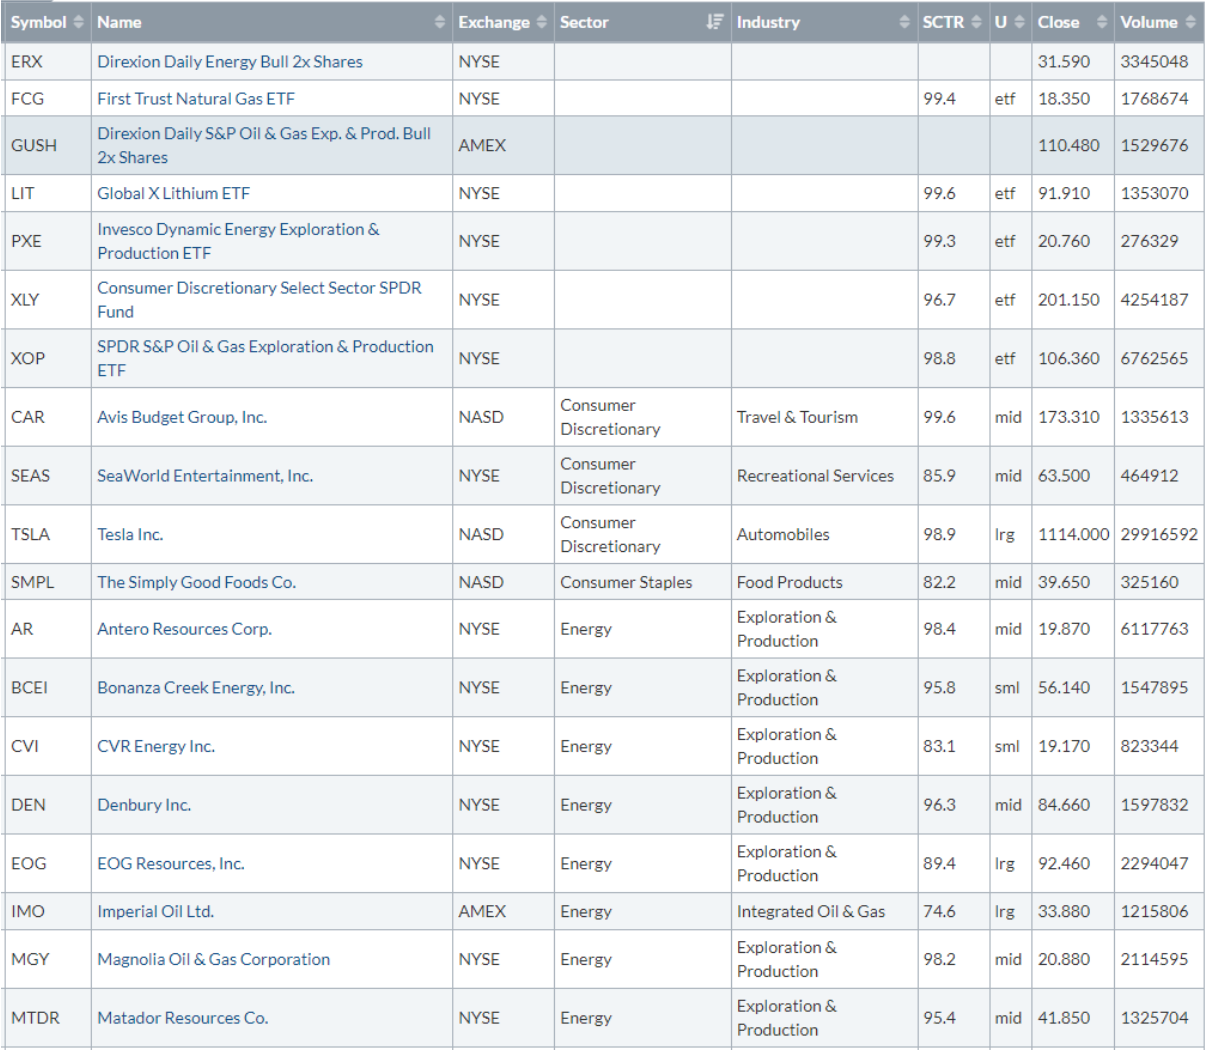The image size is (1208, 1050).
Task: Open SeaWorld Entertainment, Inc. link
Action: [205, 476]
